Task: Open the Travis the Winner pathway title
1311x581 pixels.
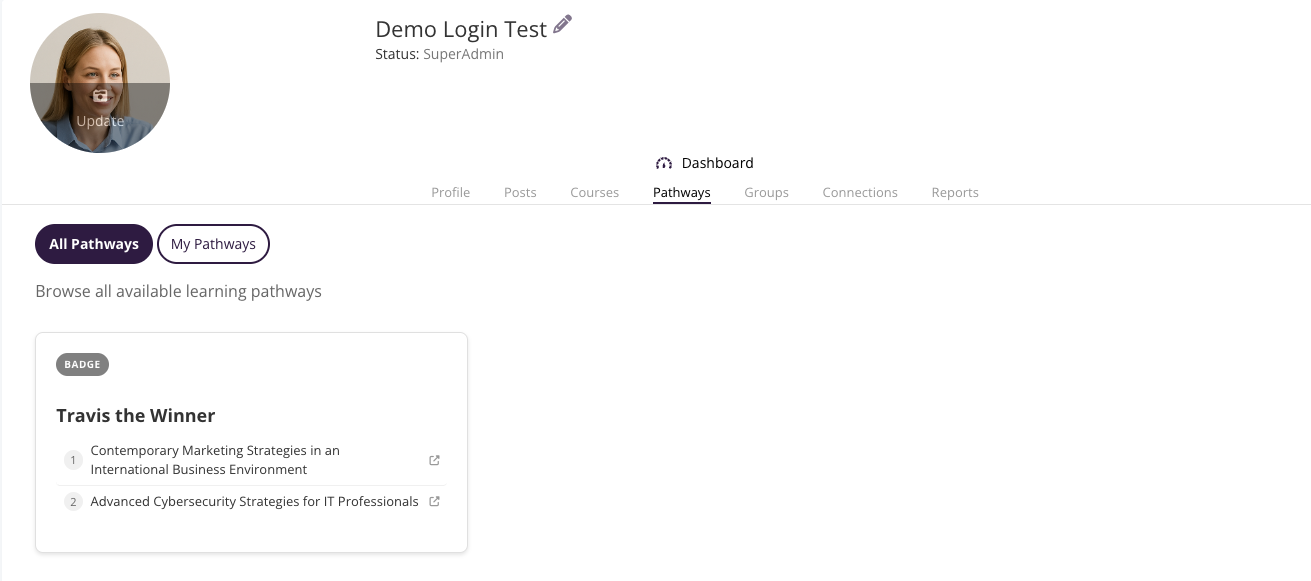Action: pos(136,415)
